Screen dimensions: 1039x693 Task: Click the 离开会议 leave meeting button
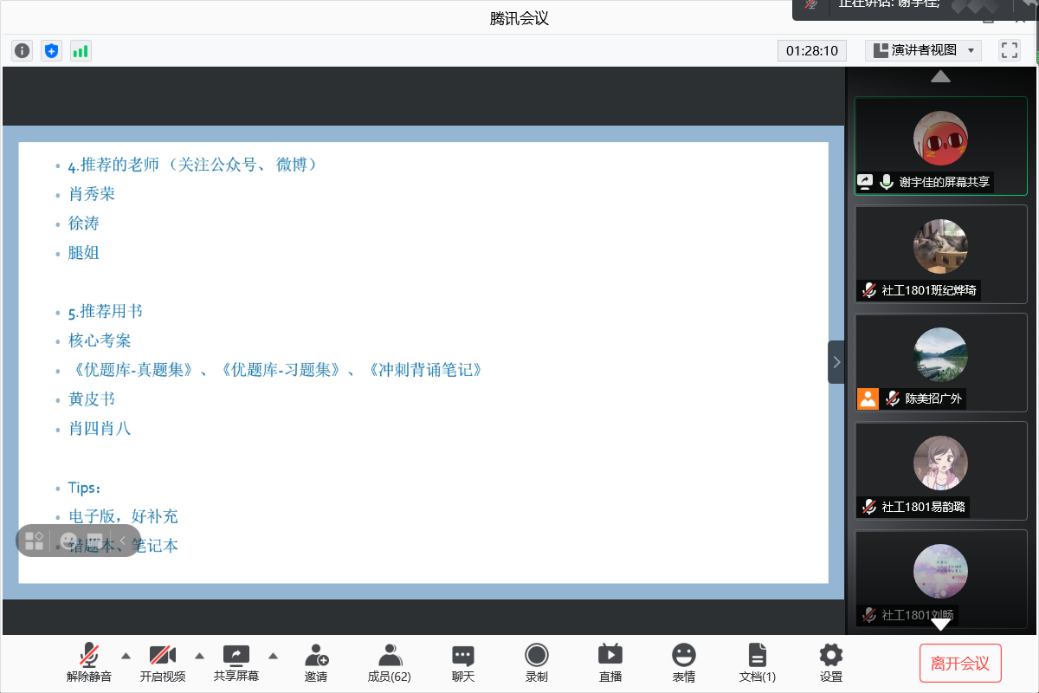coord(959,663)
